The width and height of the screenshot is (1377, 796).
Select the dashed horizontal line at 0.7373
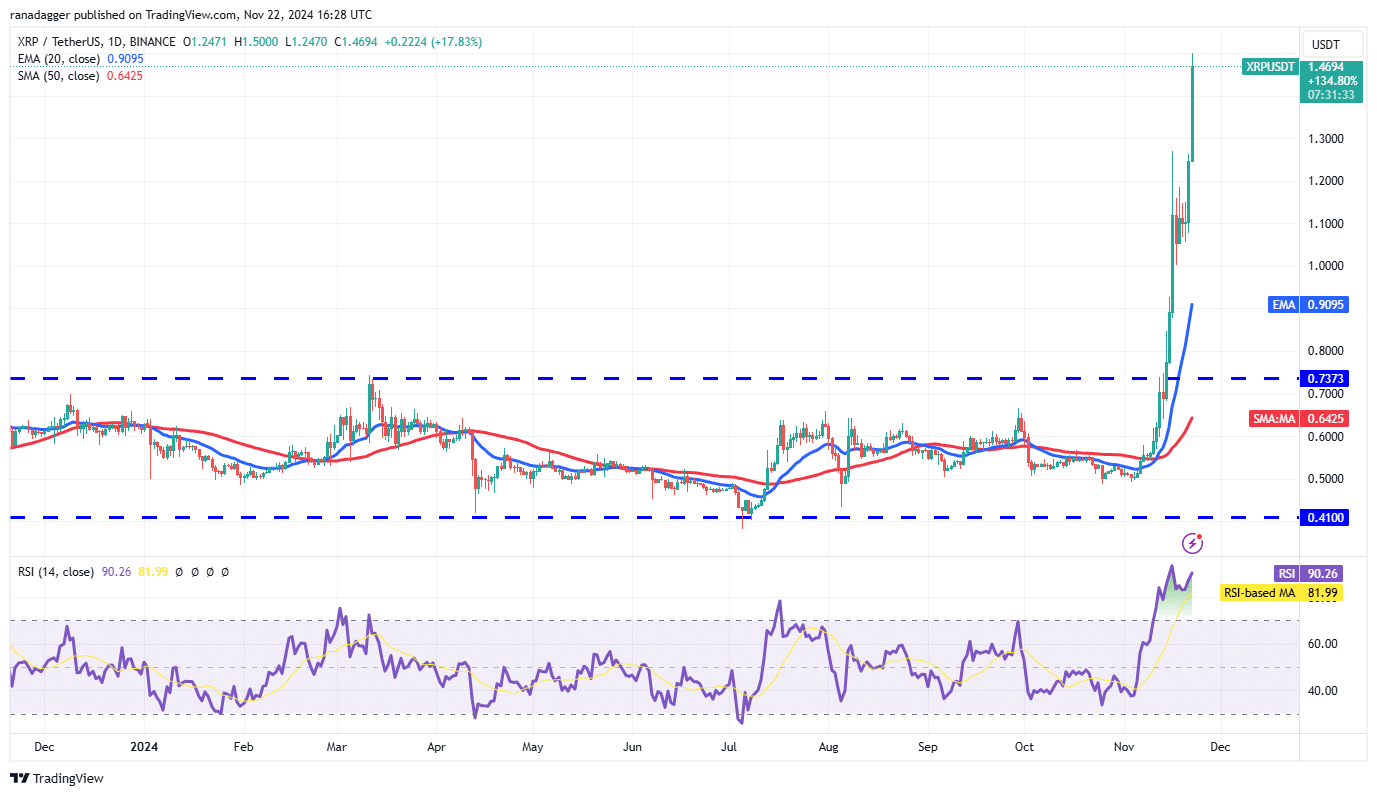click(654, 378)
